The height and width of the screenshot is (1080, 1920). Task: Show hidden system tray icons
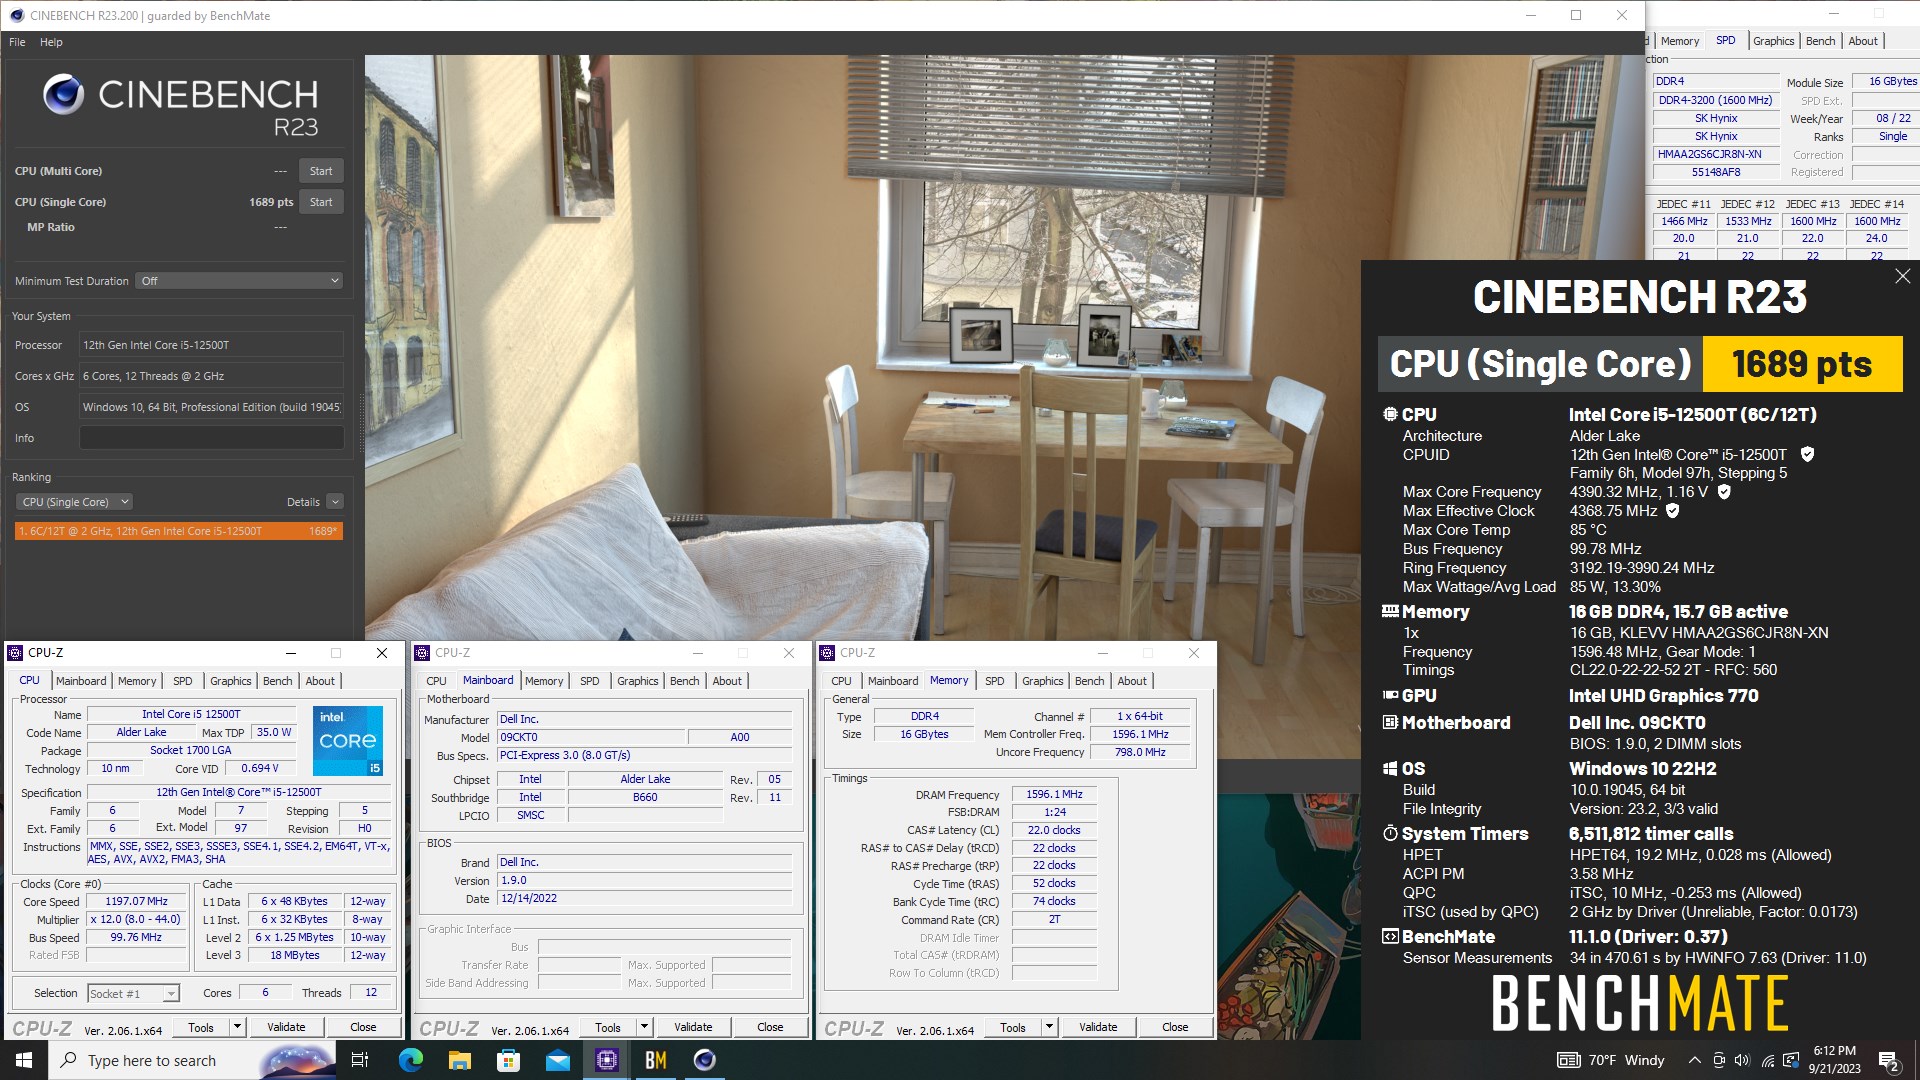tap(1694, 1060)
